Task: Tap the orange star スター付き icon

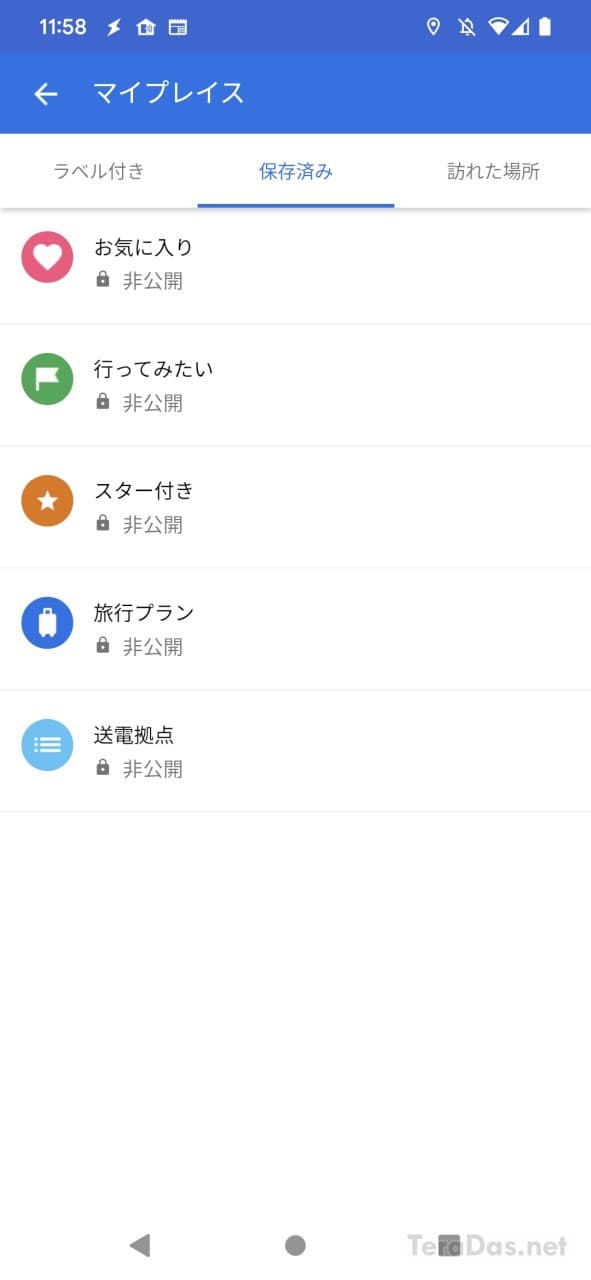Action: [47, 501]
